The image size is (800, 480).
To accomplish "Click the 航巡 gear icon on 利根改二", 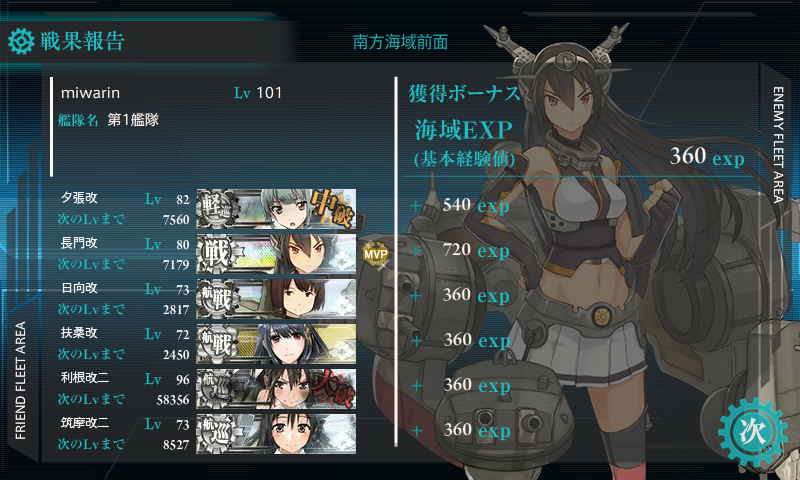I will [x=217, y=389].
